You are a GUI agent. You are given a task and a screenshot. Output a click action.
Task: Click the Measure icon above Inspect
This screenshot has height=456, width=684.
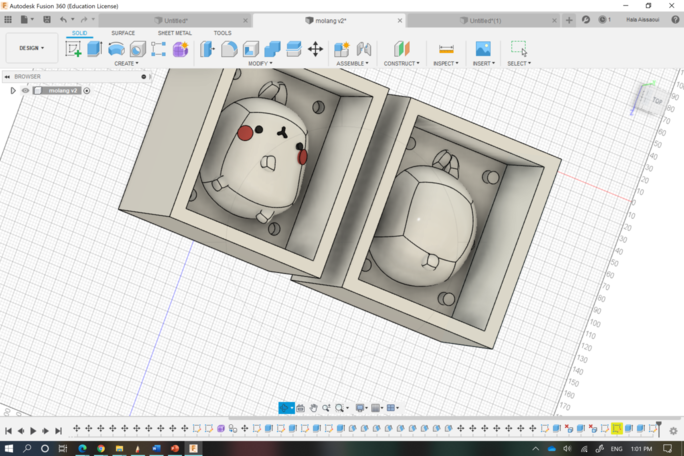(446, 49)
